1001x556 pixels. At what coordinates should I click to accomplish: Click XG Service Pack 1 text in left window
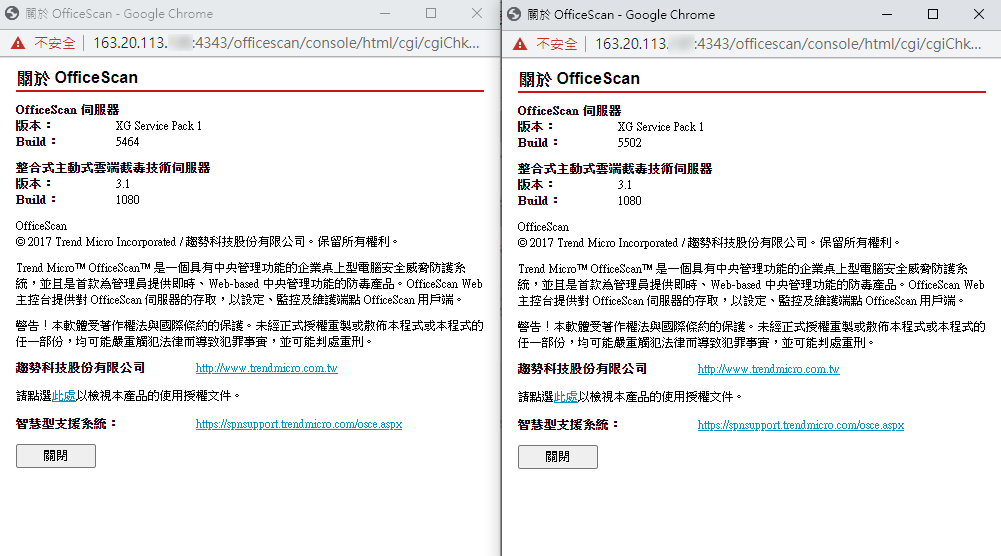coord(158,126)
